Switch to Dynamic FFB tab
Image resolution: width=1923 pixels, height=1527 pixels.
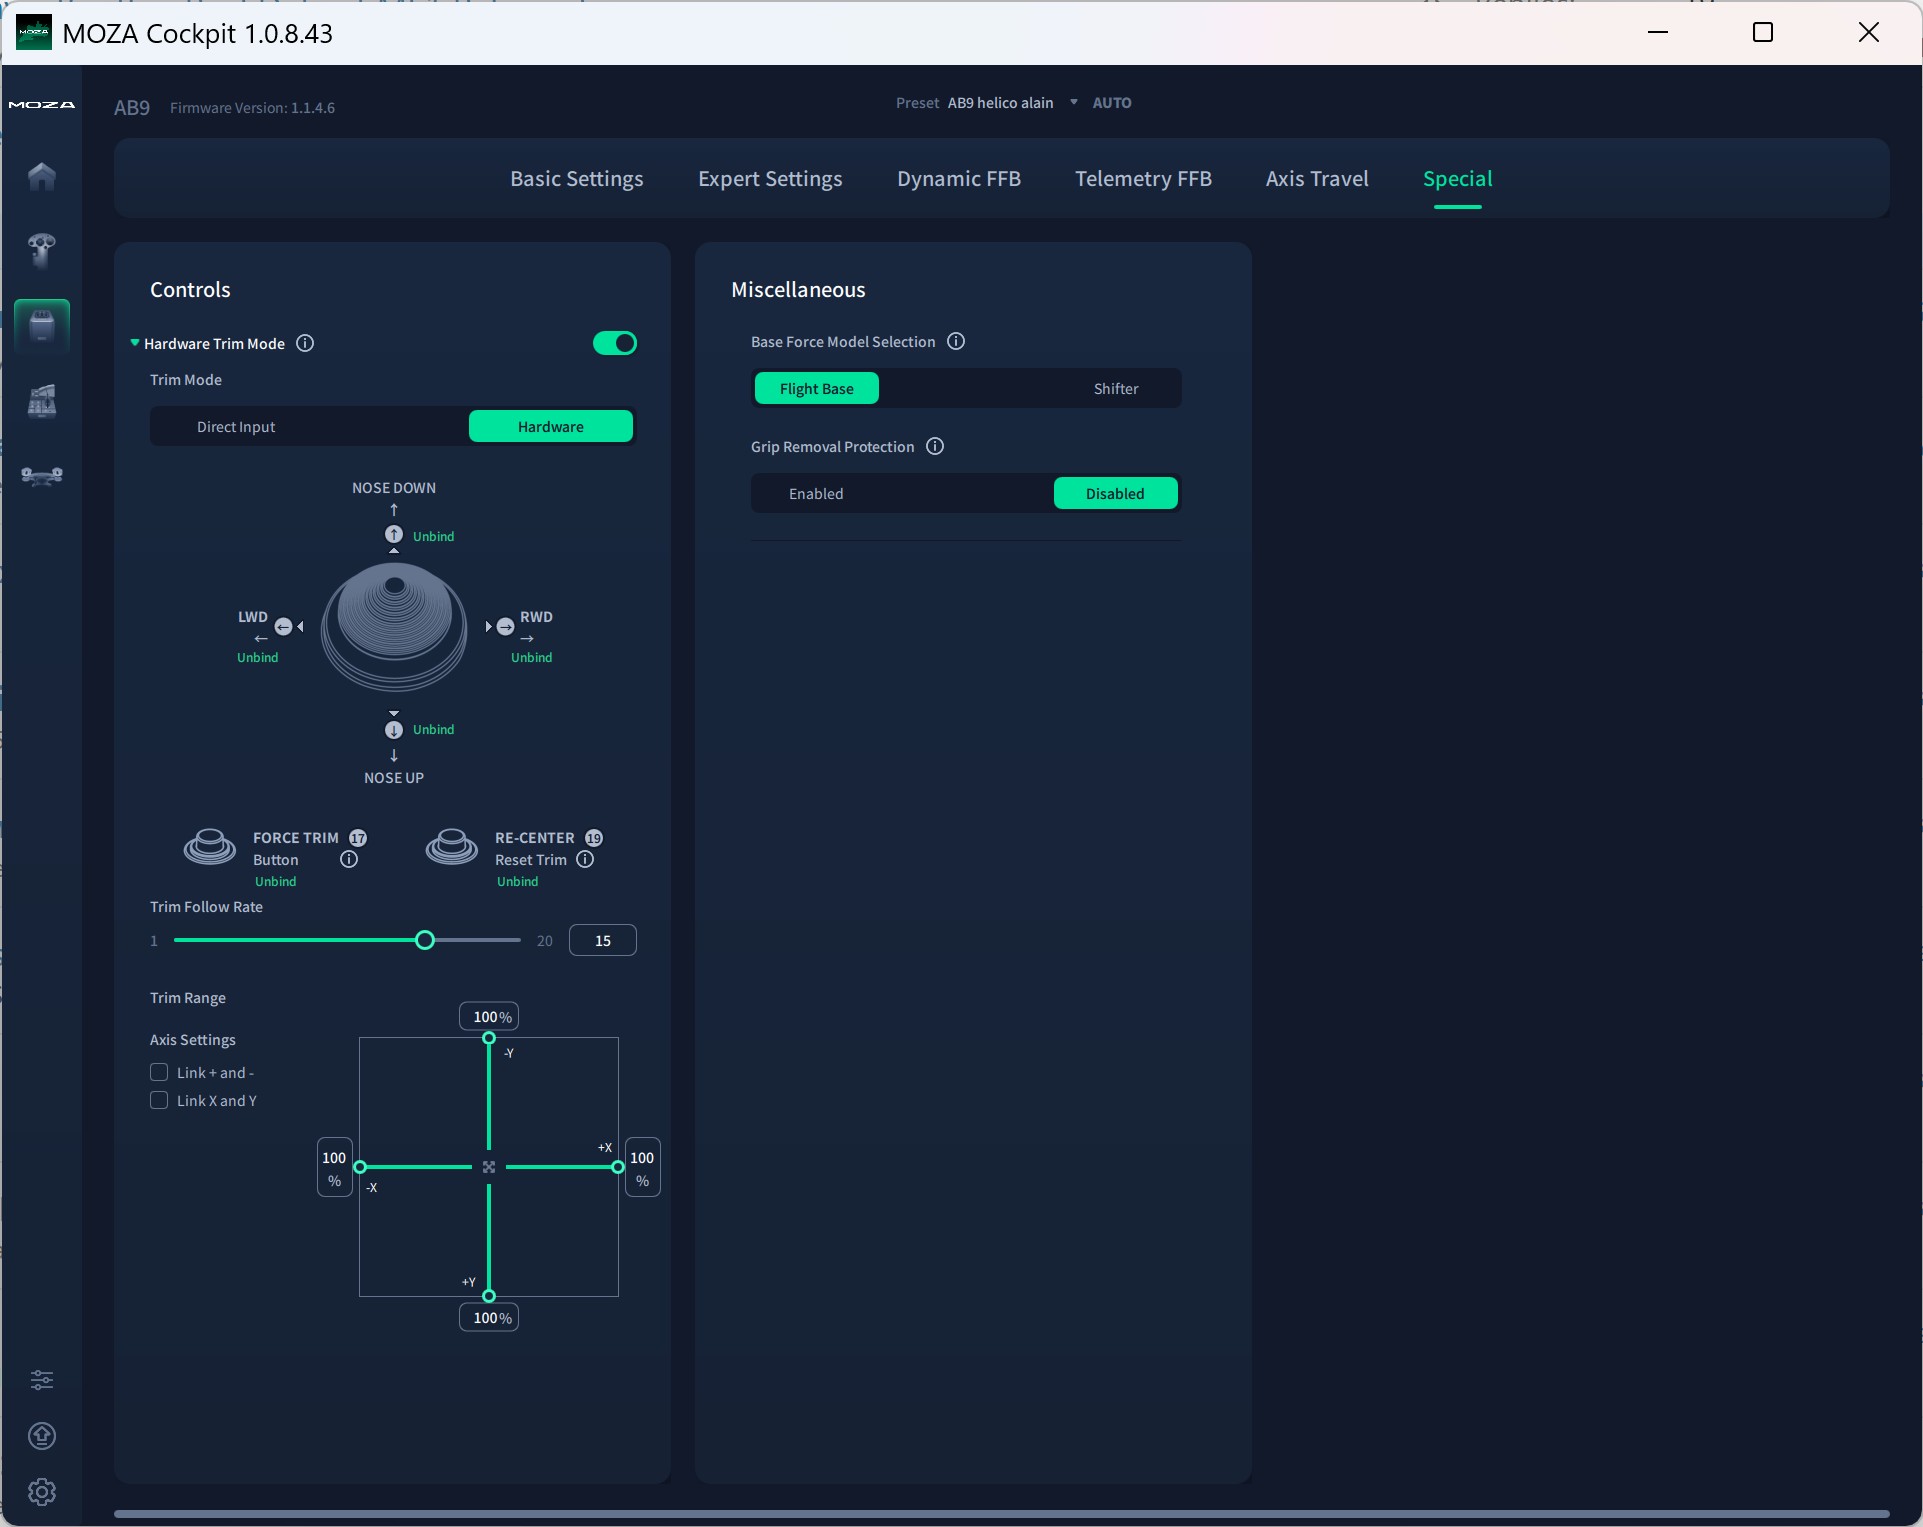(x=959, y=178)
